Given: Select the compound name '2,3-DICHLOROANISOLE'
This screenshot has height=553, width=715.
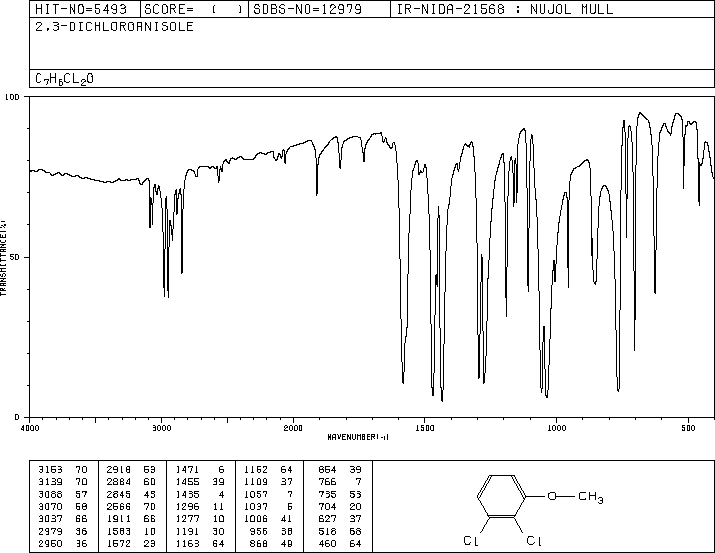Looking at the screenshot, I should tap(114, 27).
